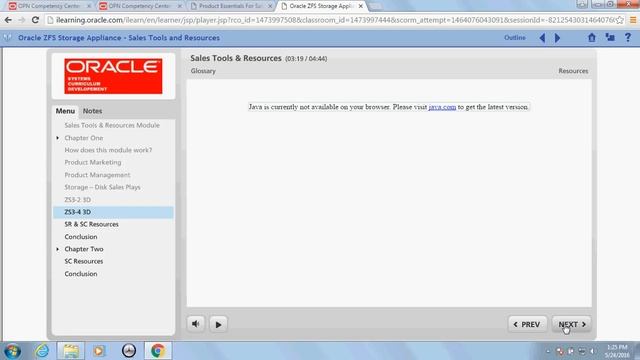Switch to the Product Essentials browser tab
This screenshot has width=640, height=360.
231,6
